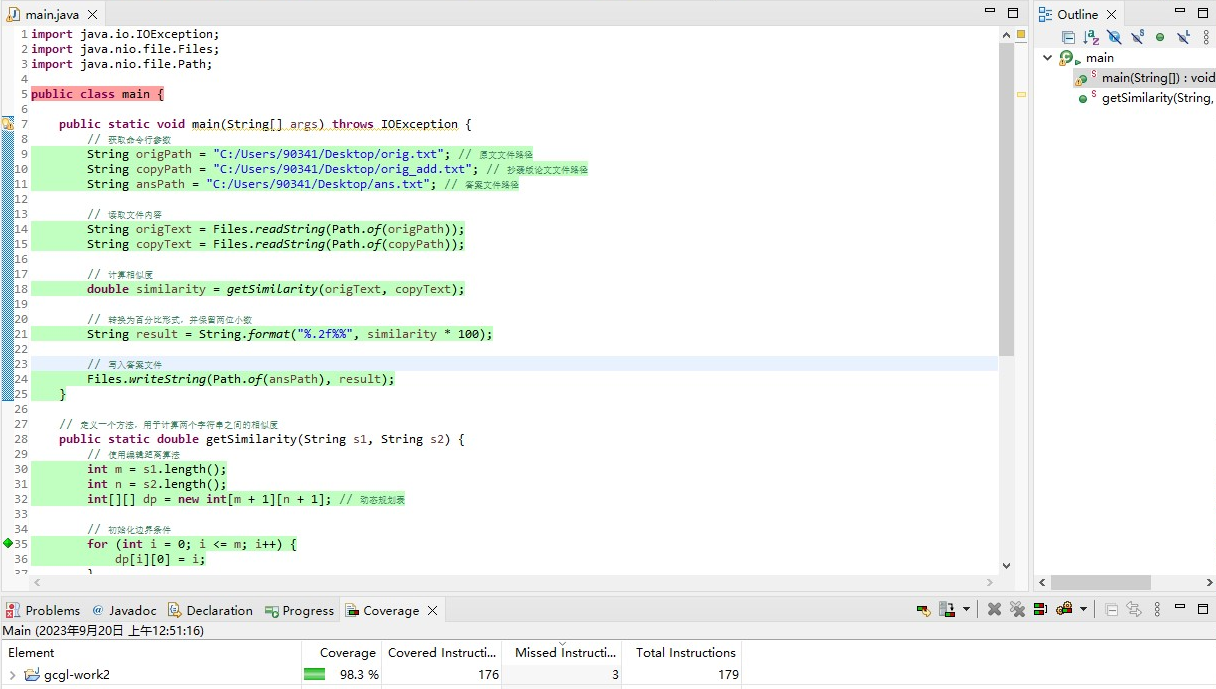Open Select Session dropdown arrow
This screenshot has height=689, width=1216.
[1083, 609]
